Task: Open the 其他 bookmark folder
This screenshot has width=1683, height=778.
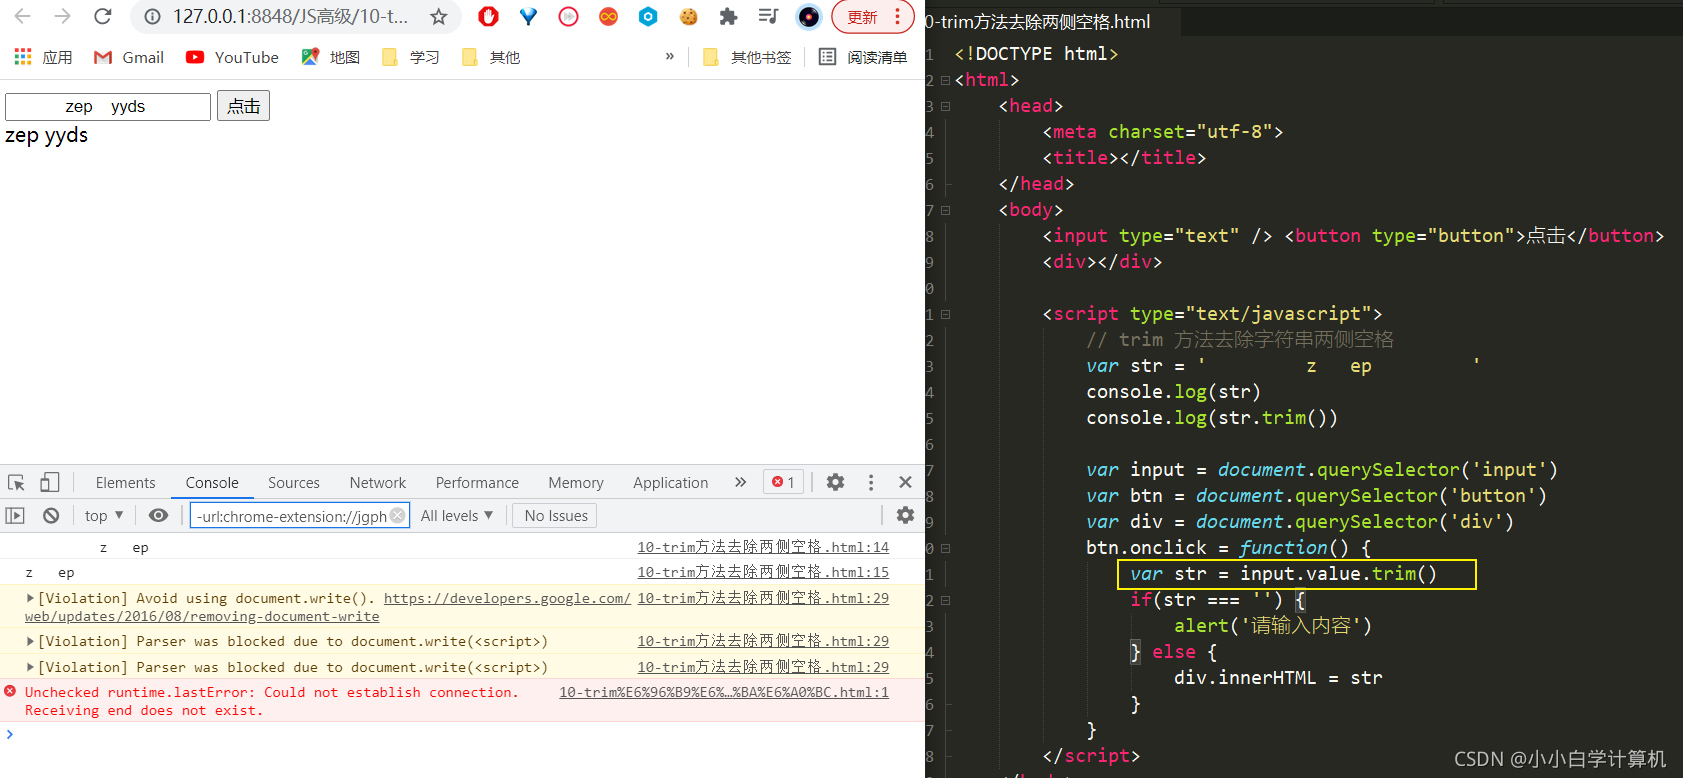Action: (x=491, y=57)
